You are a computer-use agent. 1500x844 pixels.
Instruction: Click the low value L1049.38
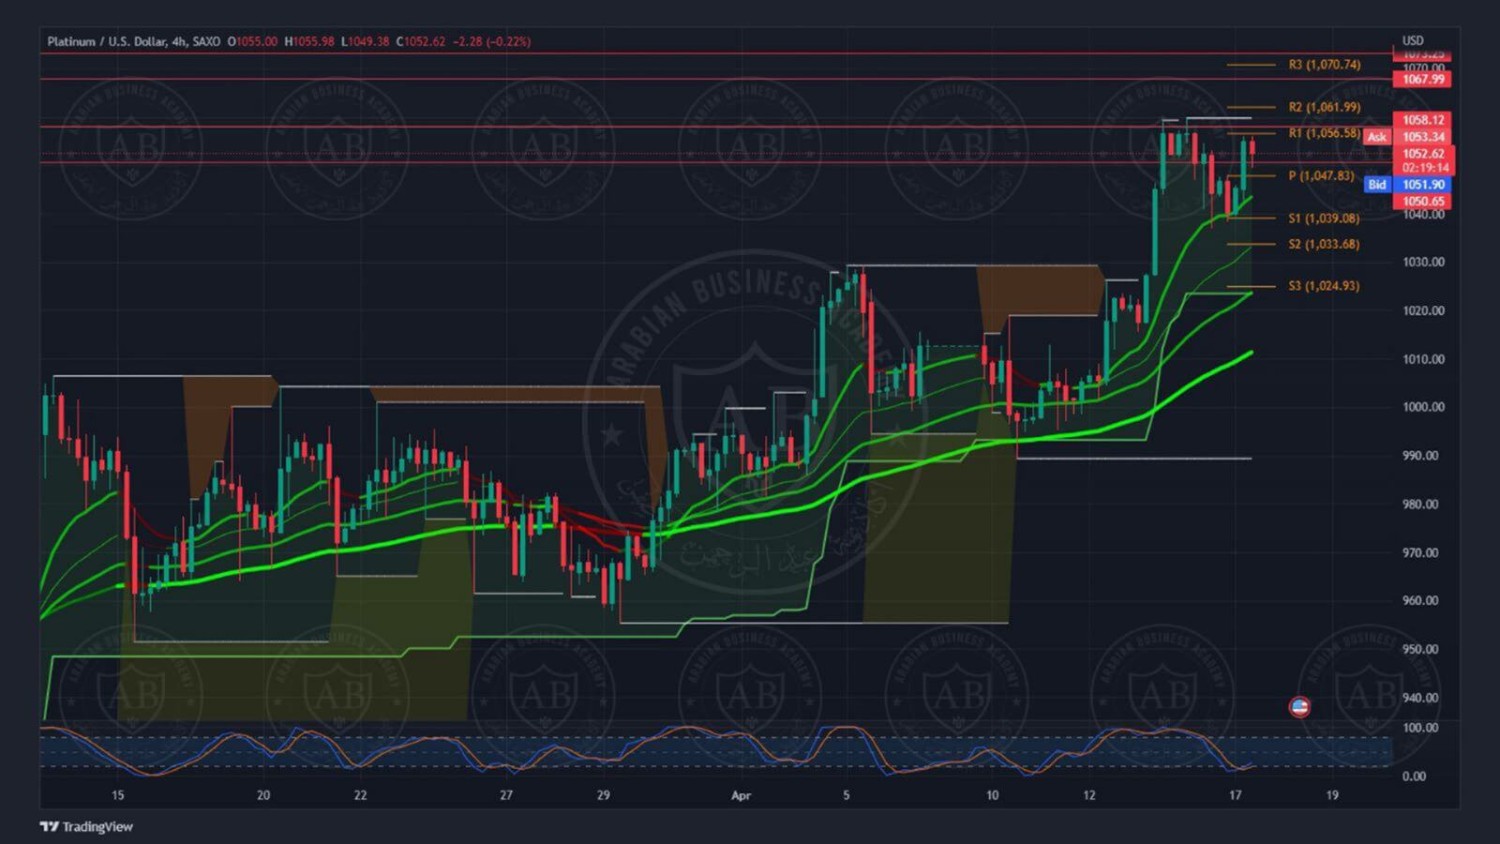[x=365, y=42]
